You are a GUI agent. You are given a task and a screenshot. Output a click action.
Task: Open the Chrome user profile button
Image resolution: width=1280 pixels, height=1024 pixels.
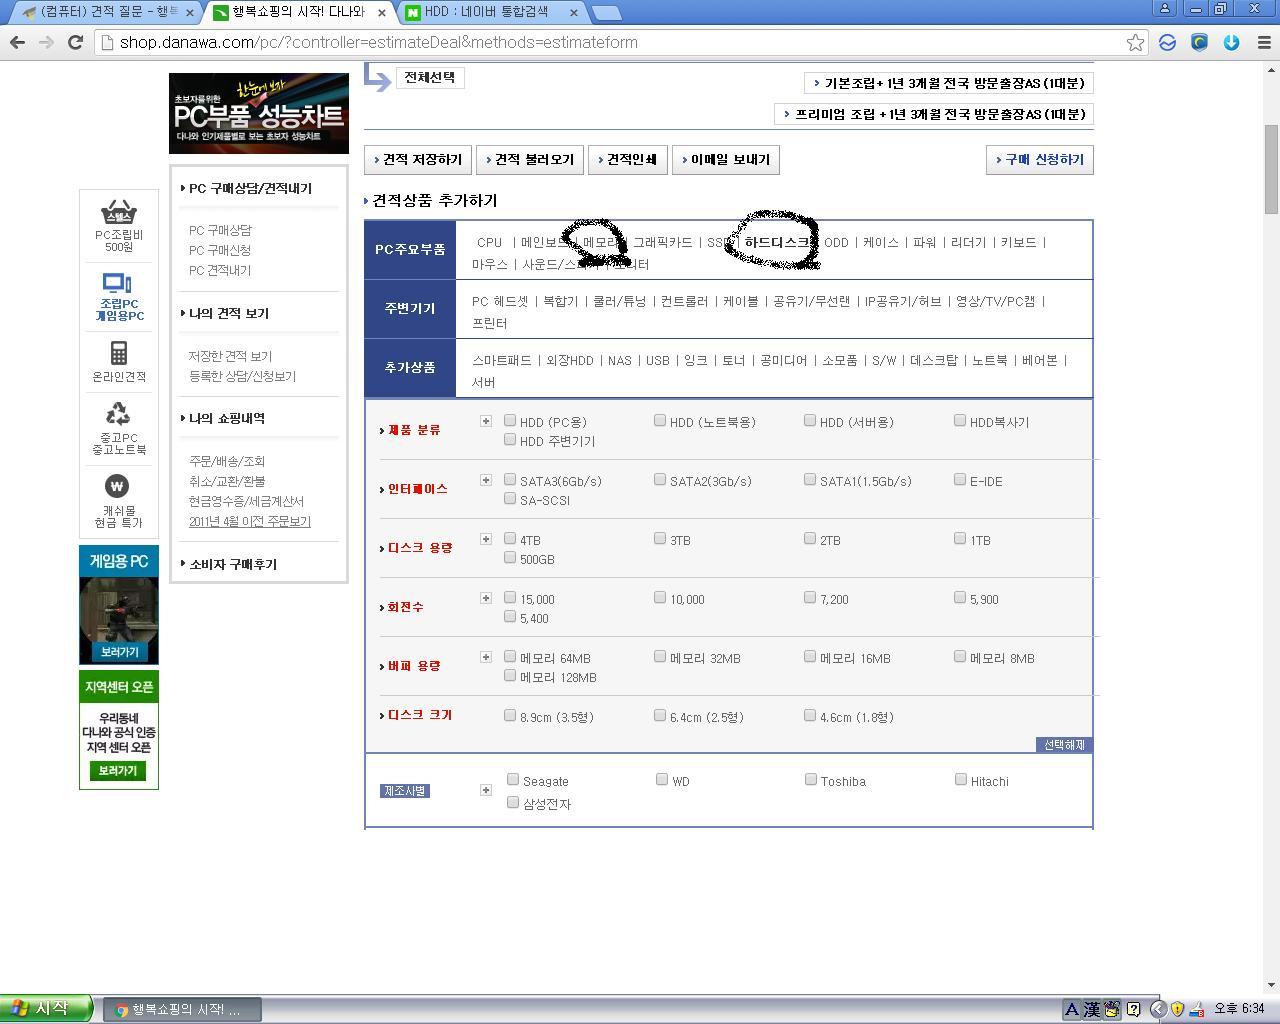[1165, 8]
